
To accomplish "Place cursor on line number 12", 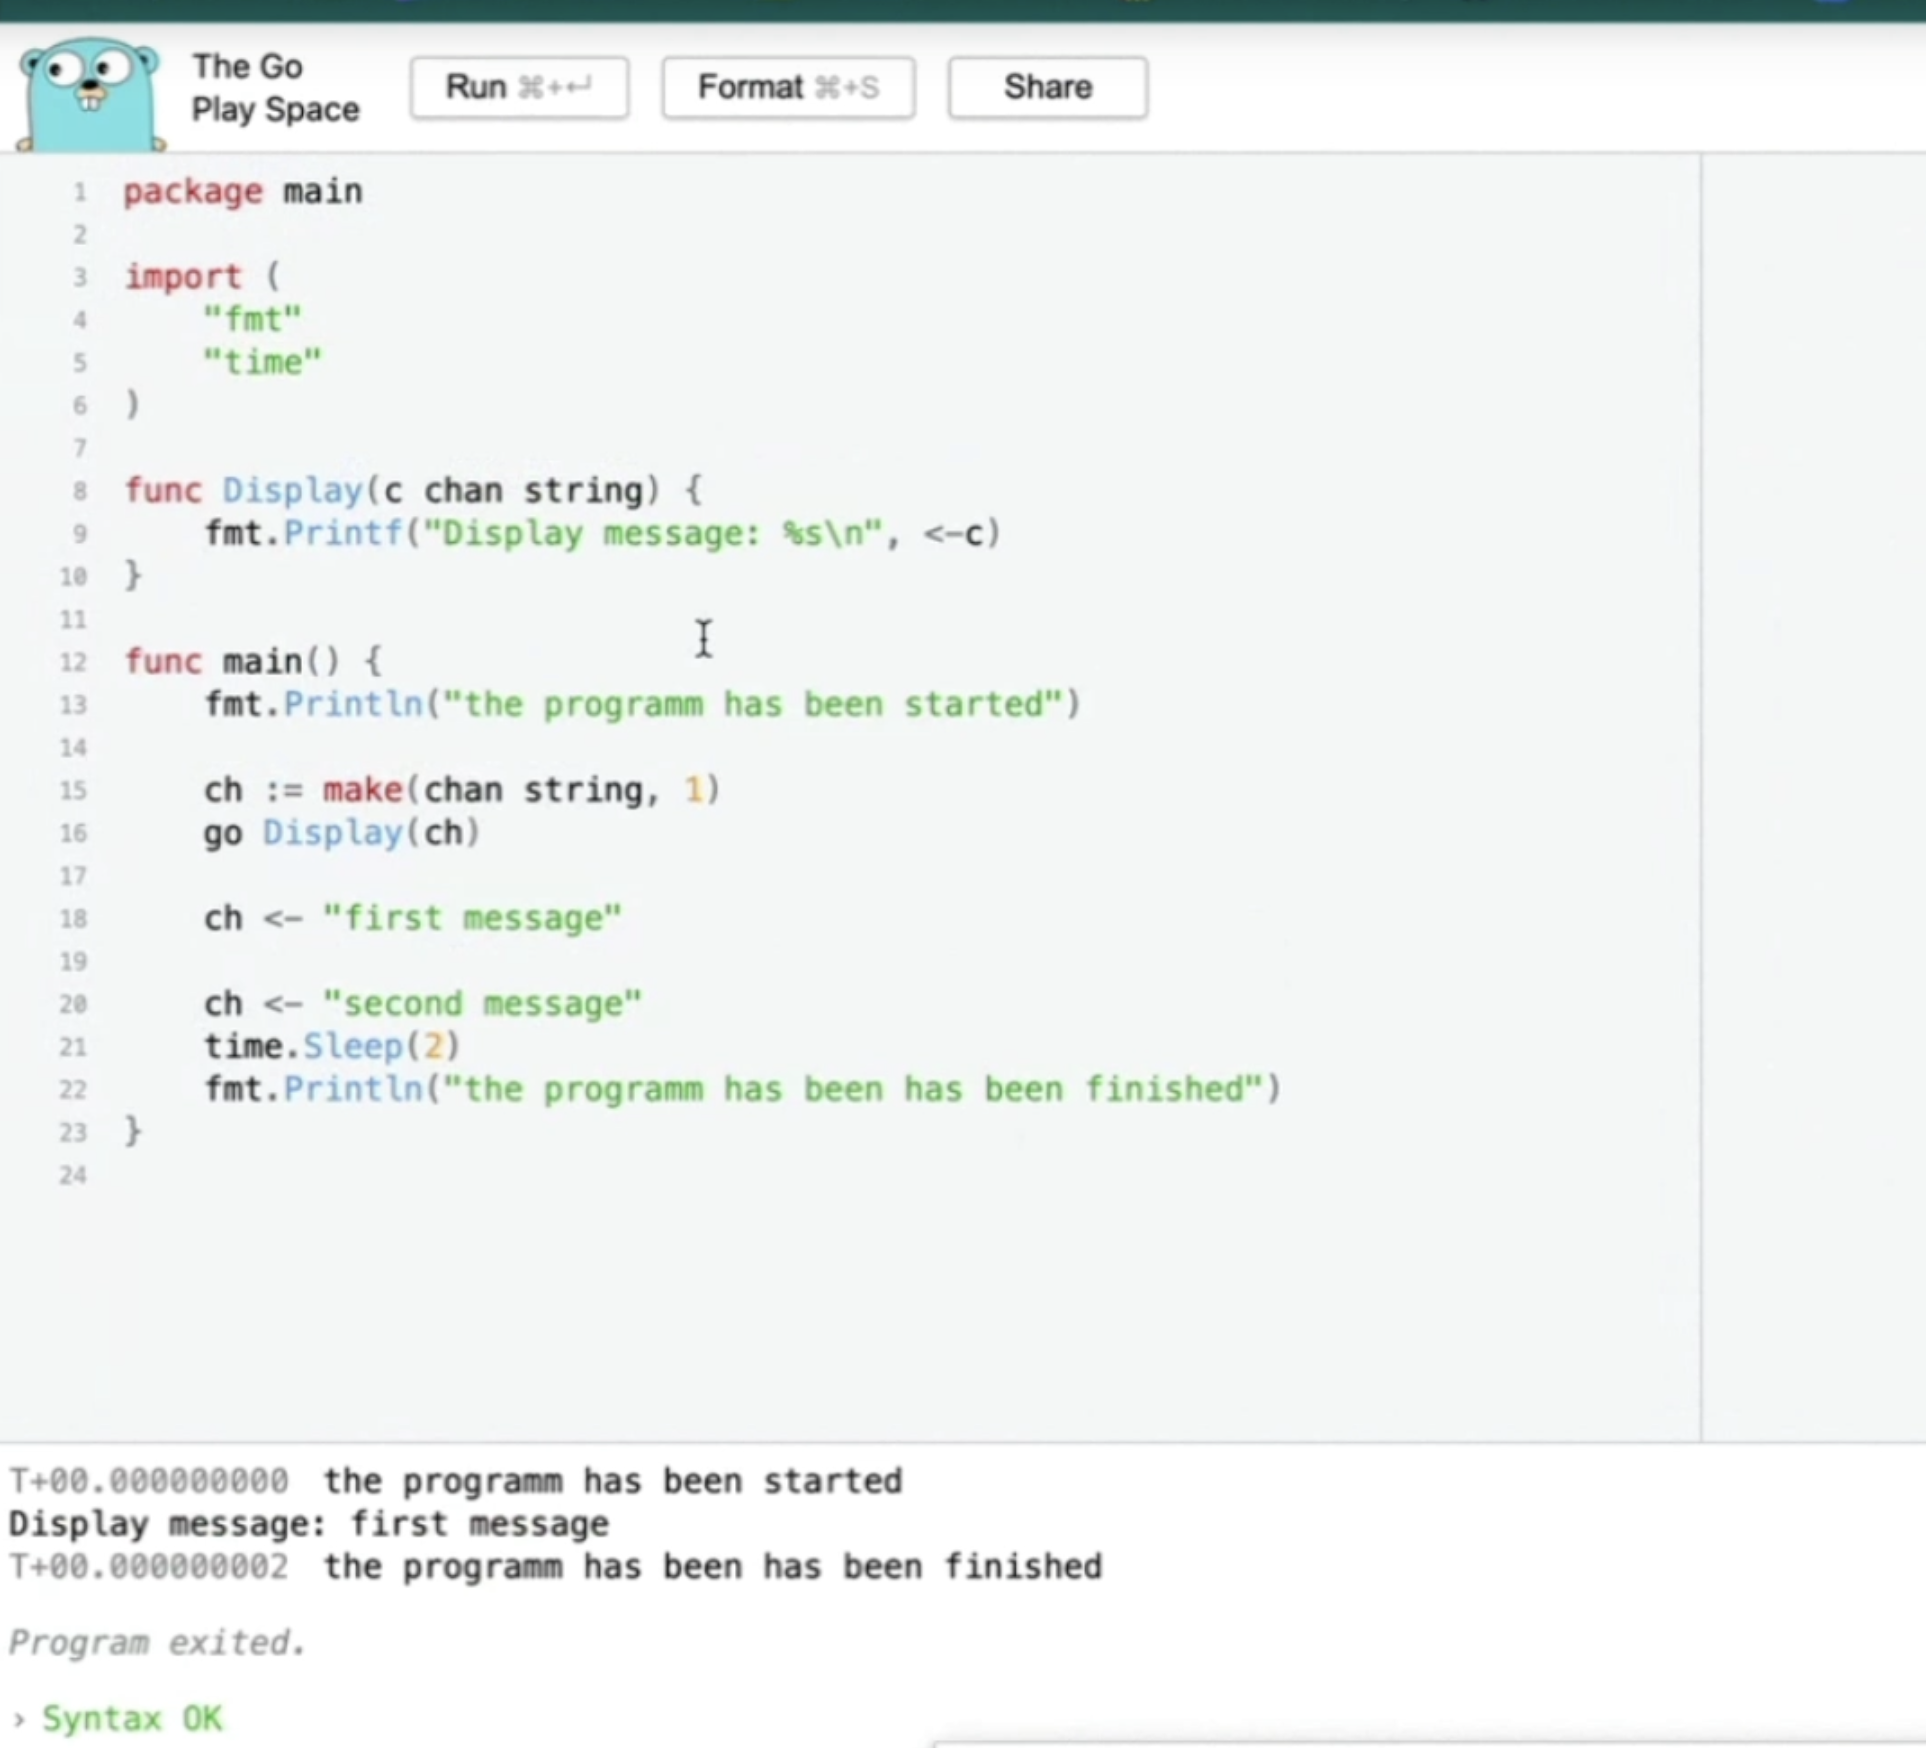I will [x=73, y=662].
